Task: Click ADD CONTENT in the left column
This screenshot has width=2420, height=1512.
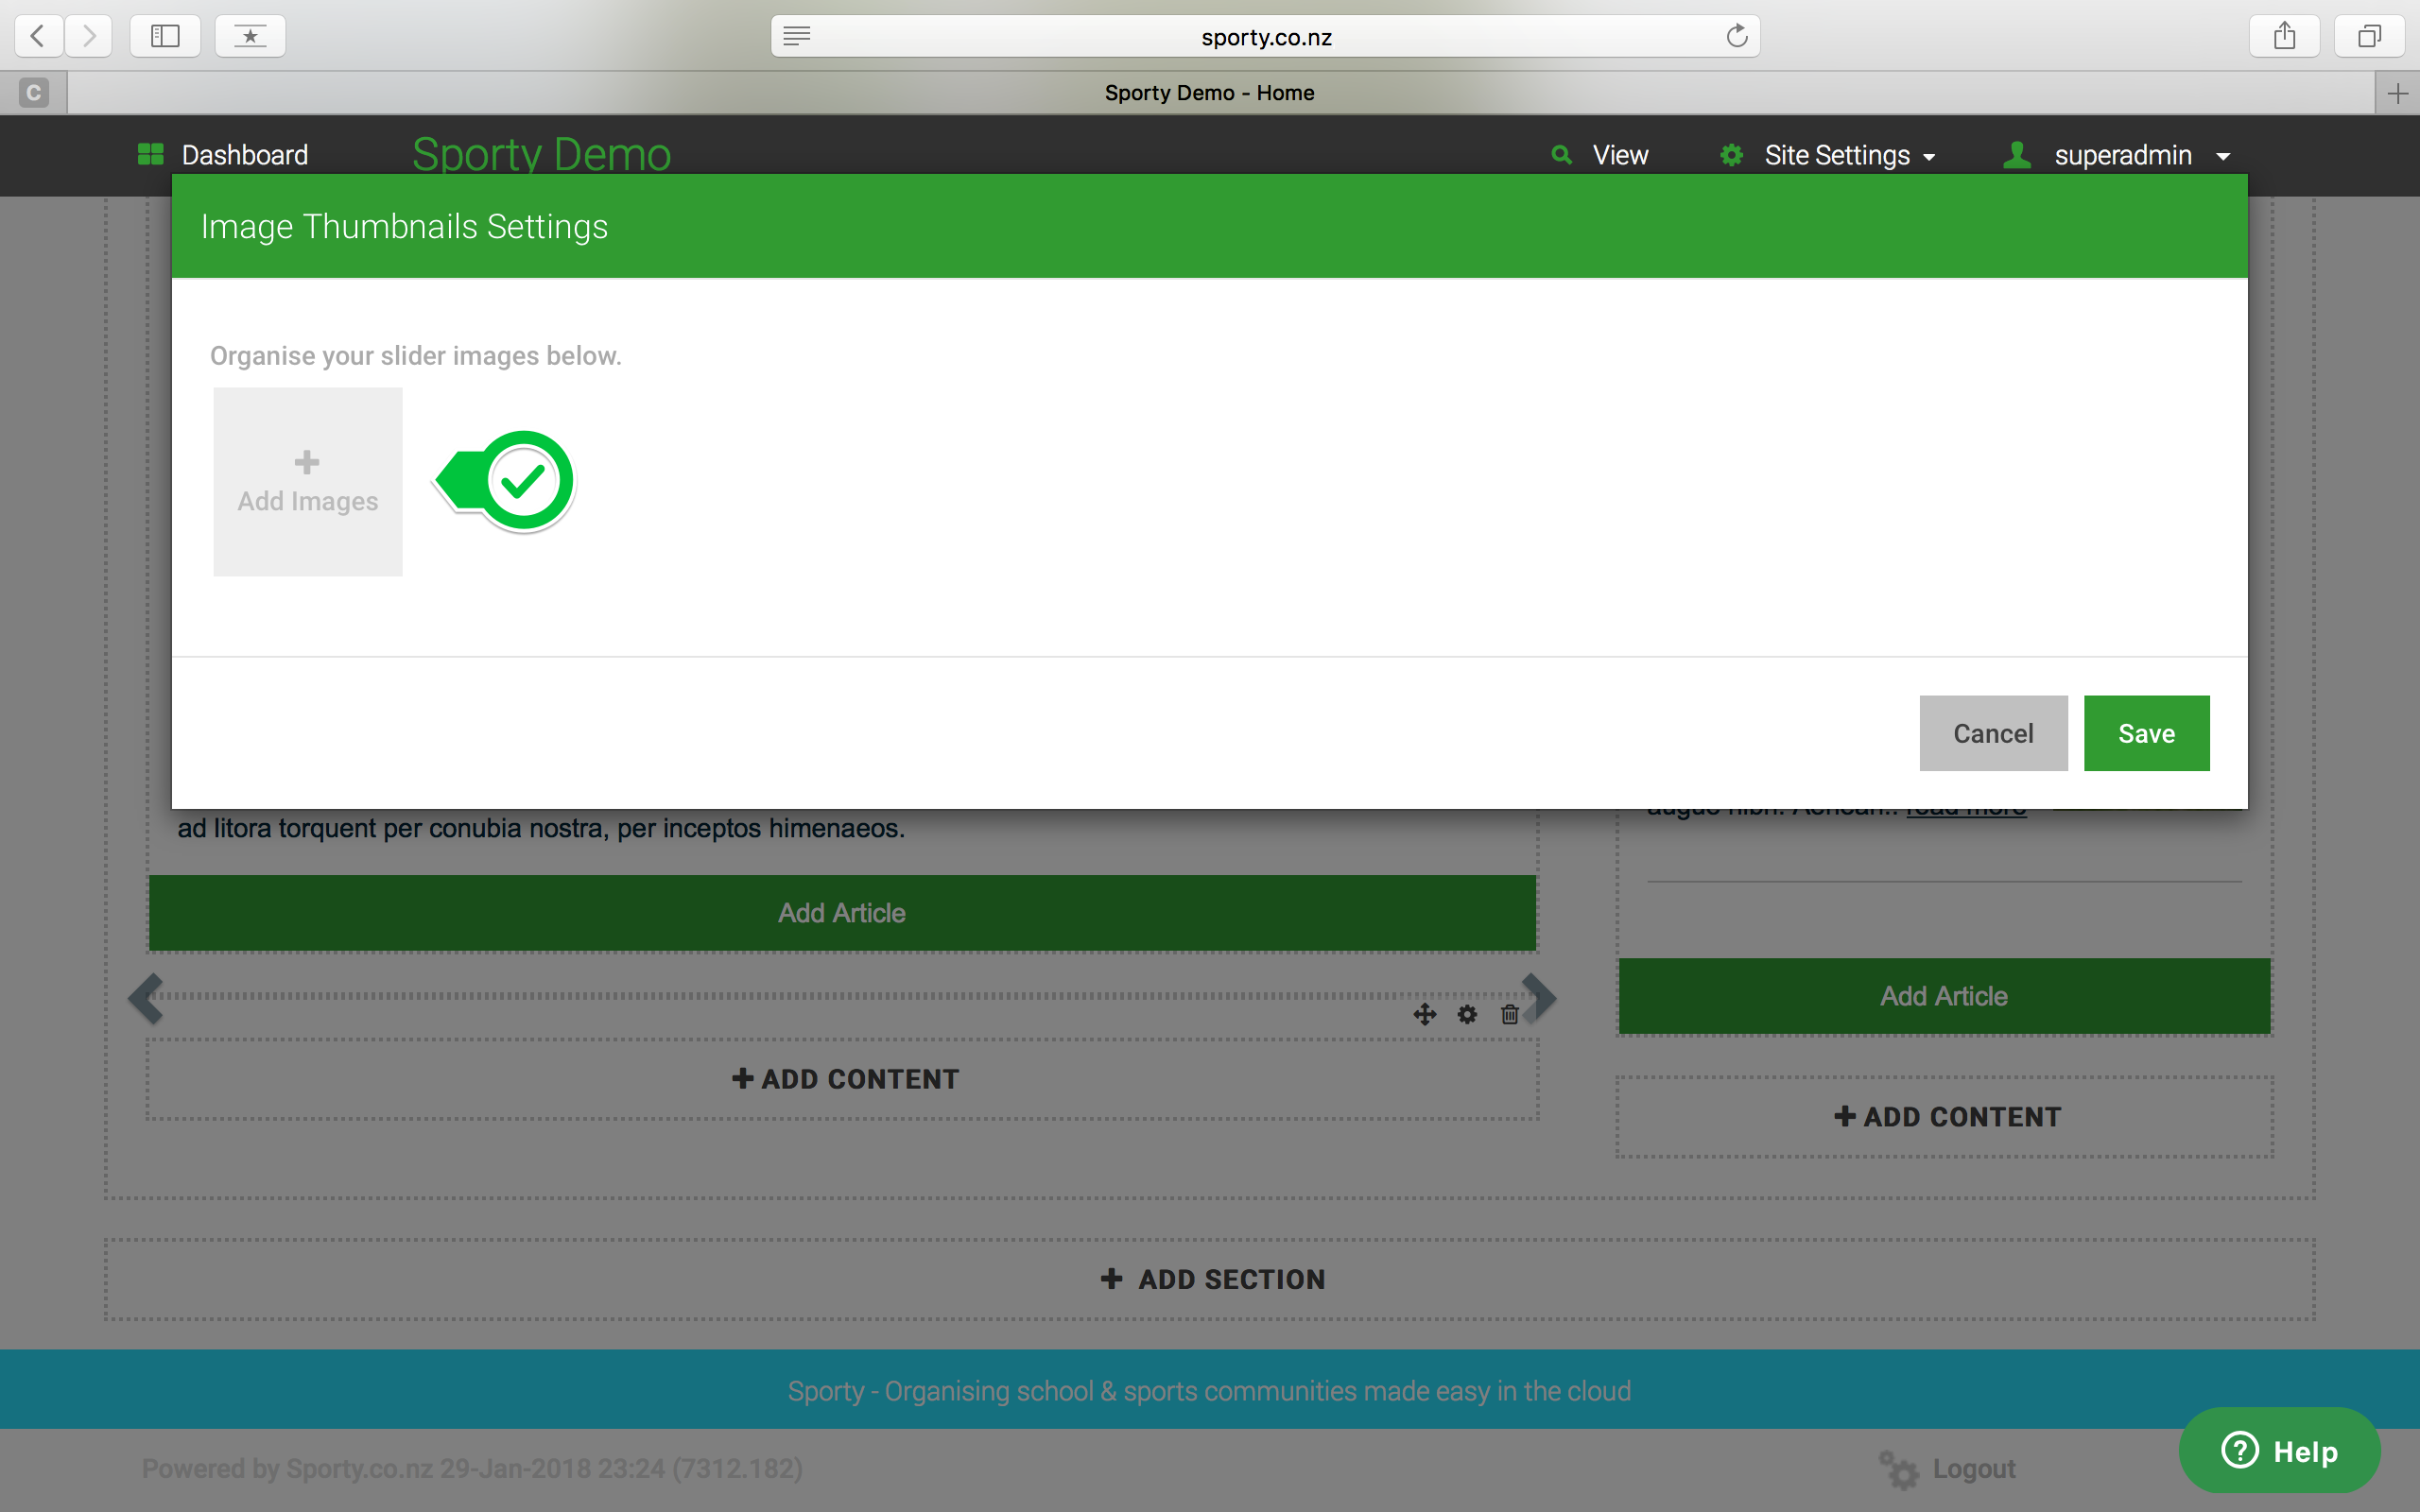Action: [845, 1079]
